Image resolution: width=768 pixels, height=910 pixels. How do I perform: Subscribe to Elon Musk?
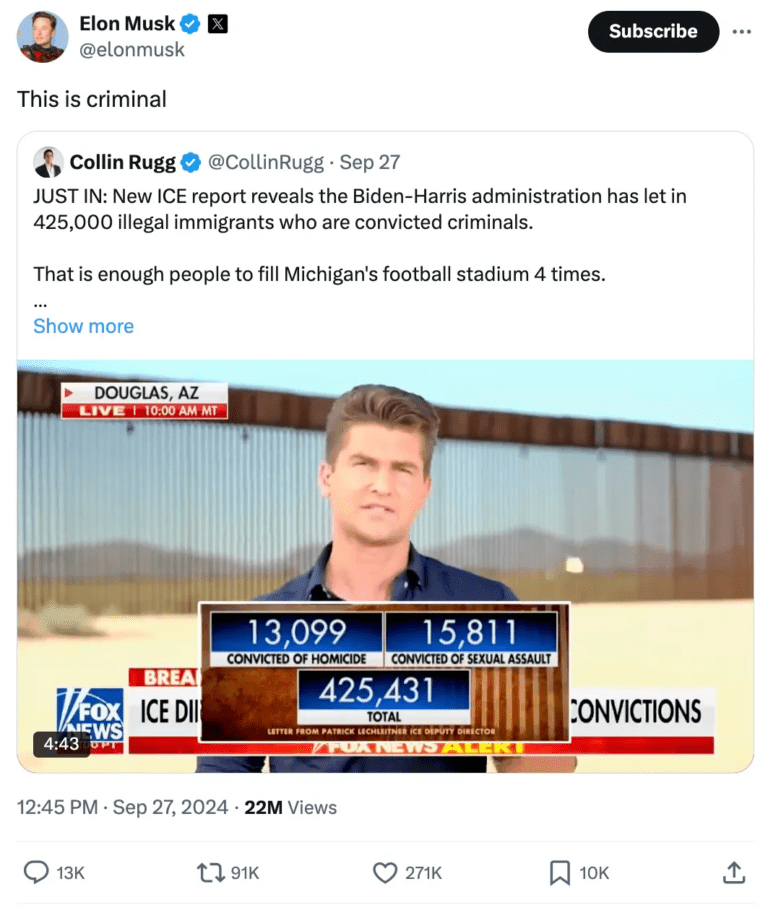coord(653,31)
